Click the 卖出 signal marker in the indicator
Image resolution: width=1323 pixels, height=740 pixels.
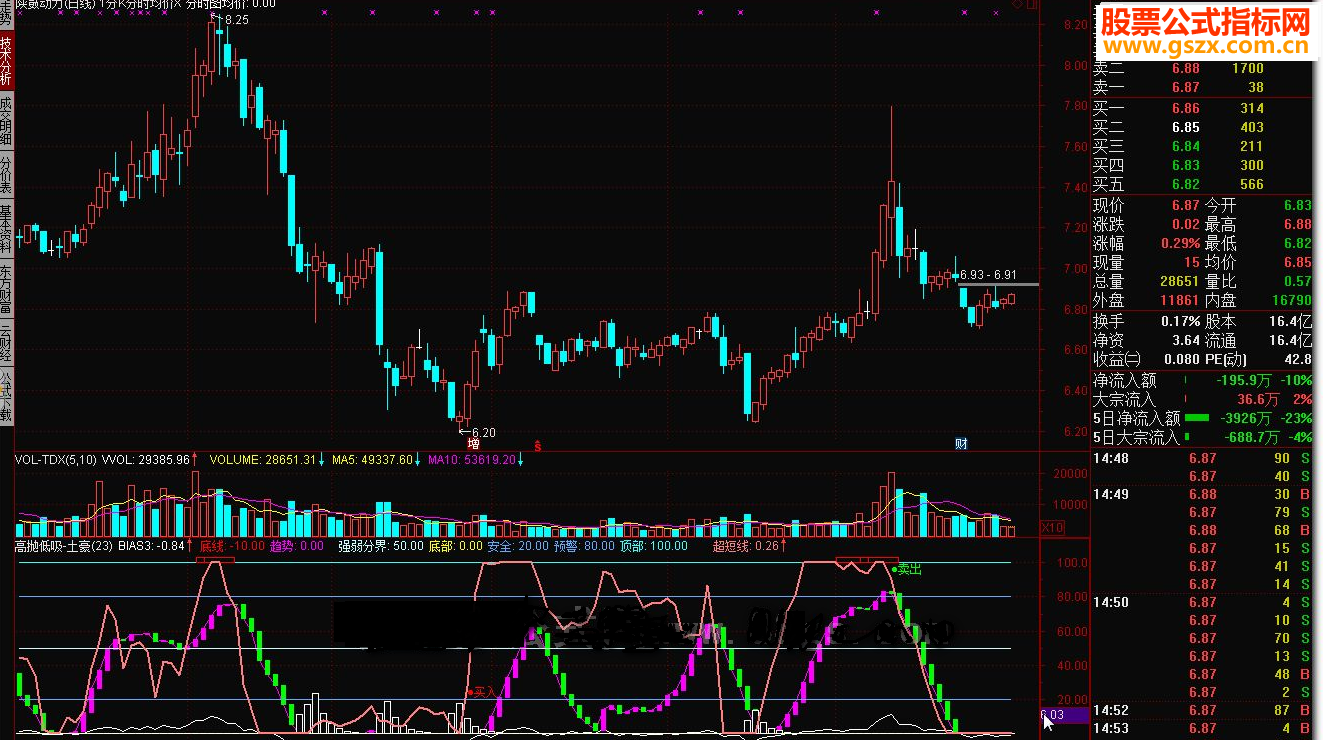click(907, 569)
